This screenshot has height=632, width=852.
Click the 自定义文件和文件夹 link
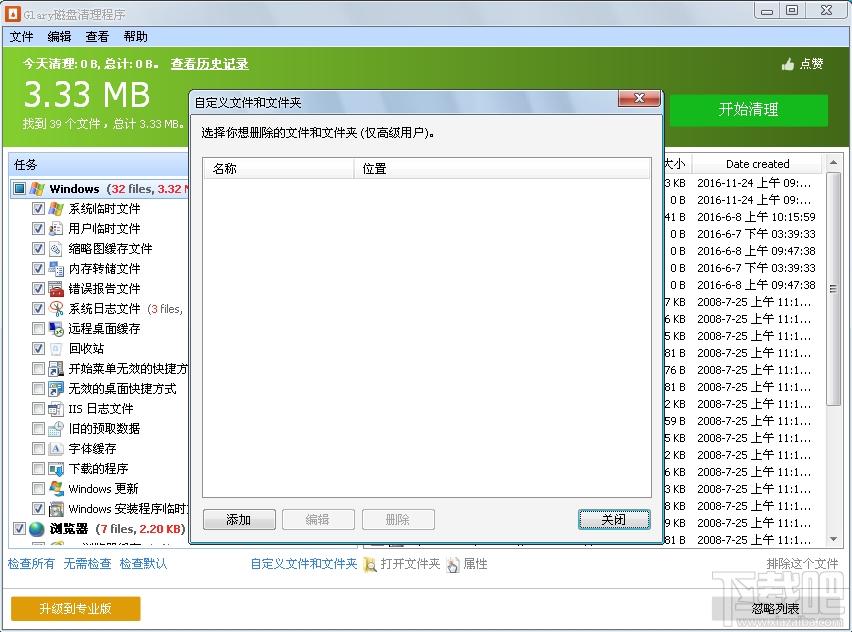(x=304, y=564)
